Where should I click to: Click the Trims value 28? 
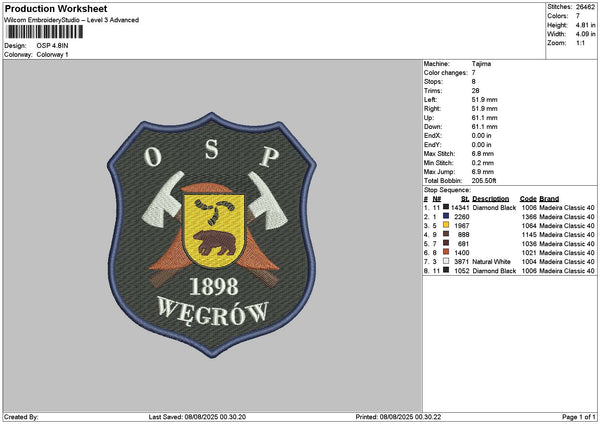[475, 91]
